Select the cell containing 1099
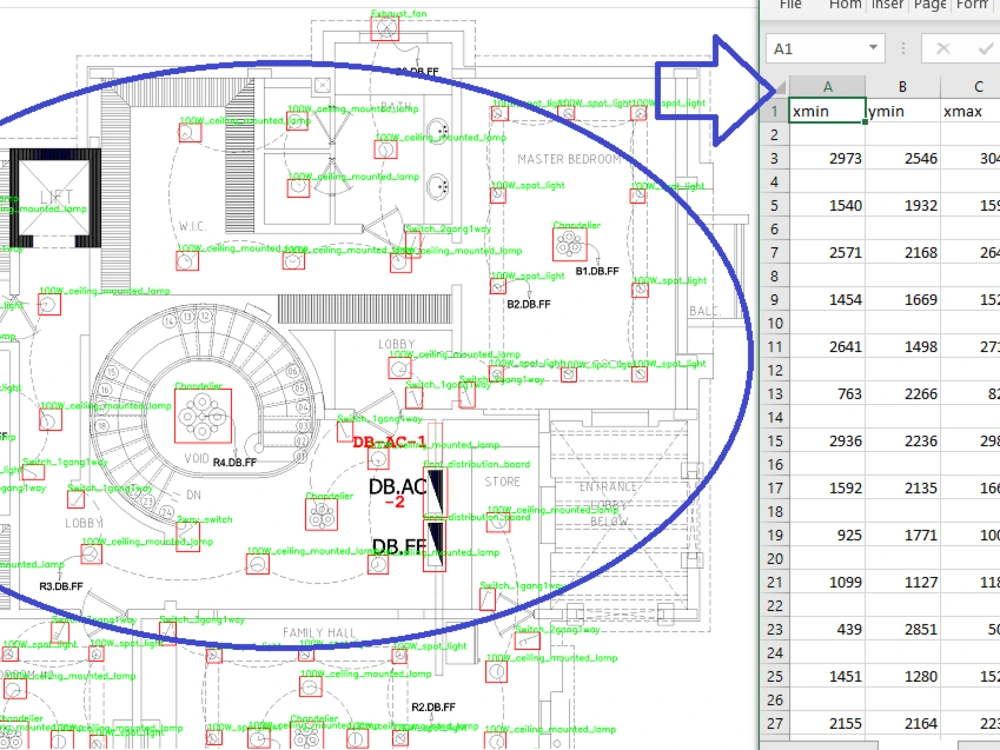The width and height of the screenshot is (1000, 750). (x=827, y=582)
